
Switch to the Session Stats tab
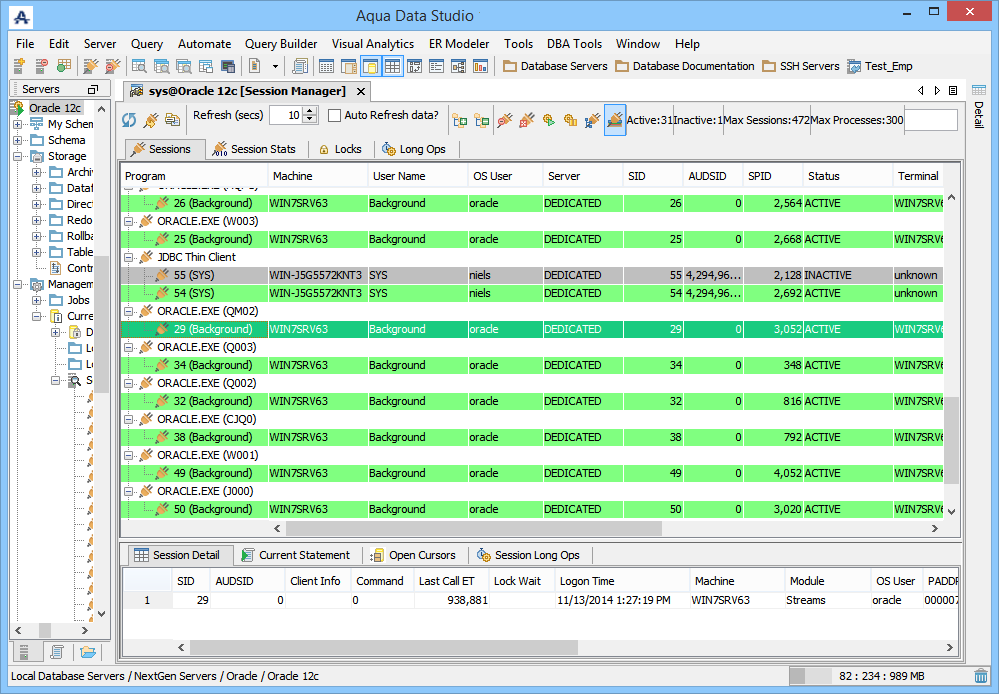253,149
